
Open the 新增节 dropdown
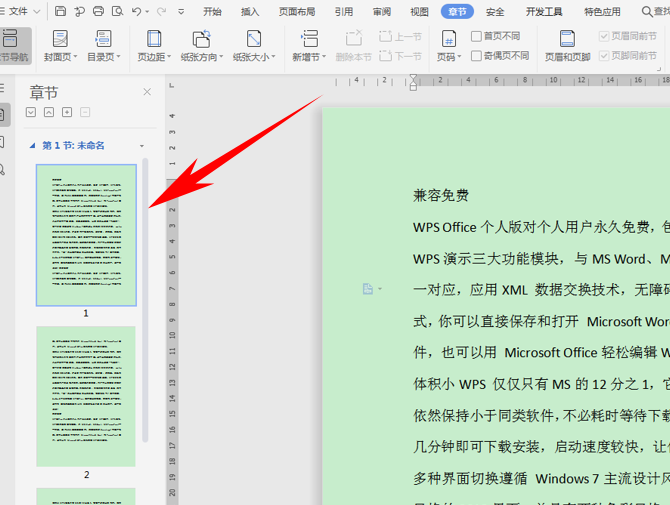click(x=309, y=46)
